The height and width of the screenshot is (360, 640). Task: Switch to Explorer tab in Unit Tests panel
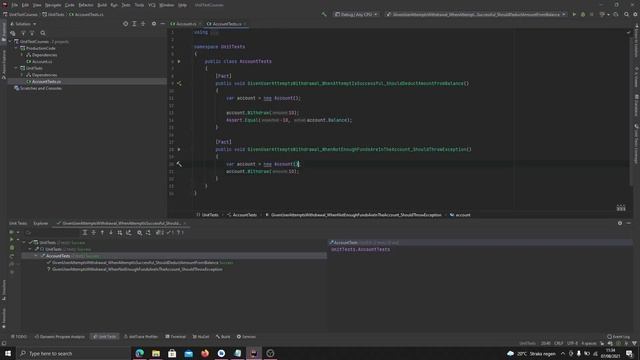[x=40, y=223]
